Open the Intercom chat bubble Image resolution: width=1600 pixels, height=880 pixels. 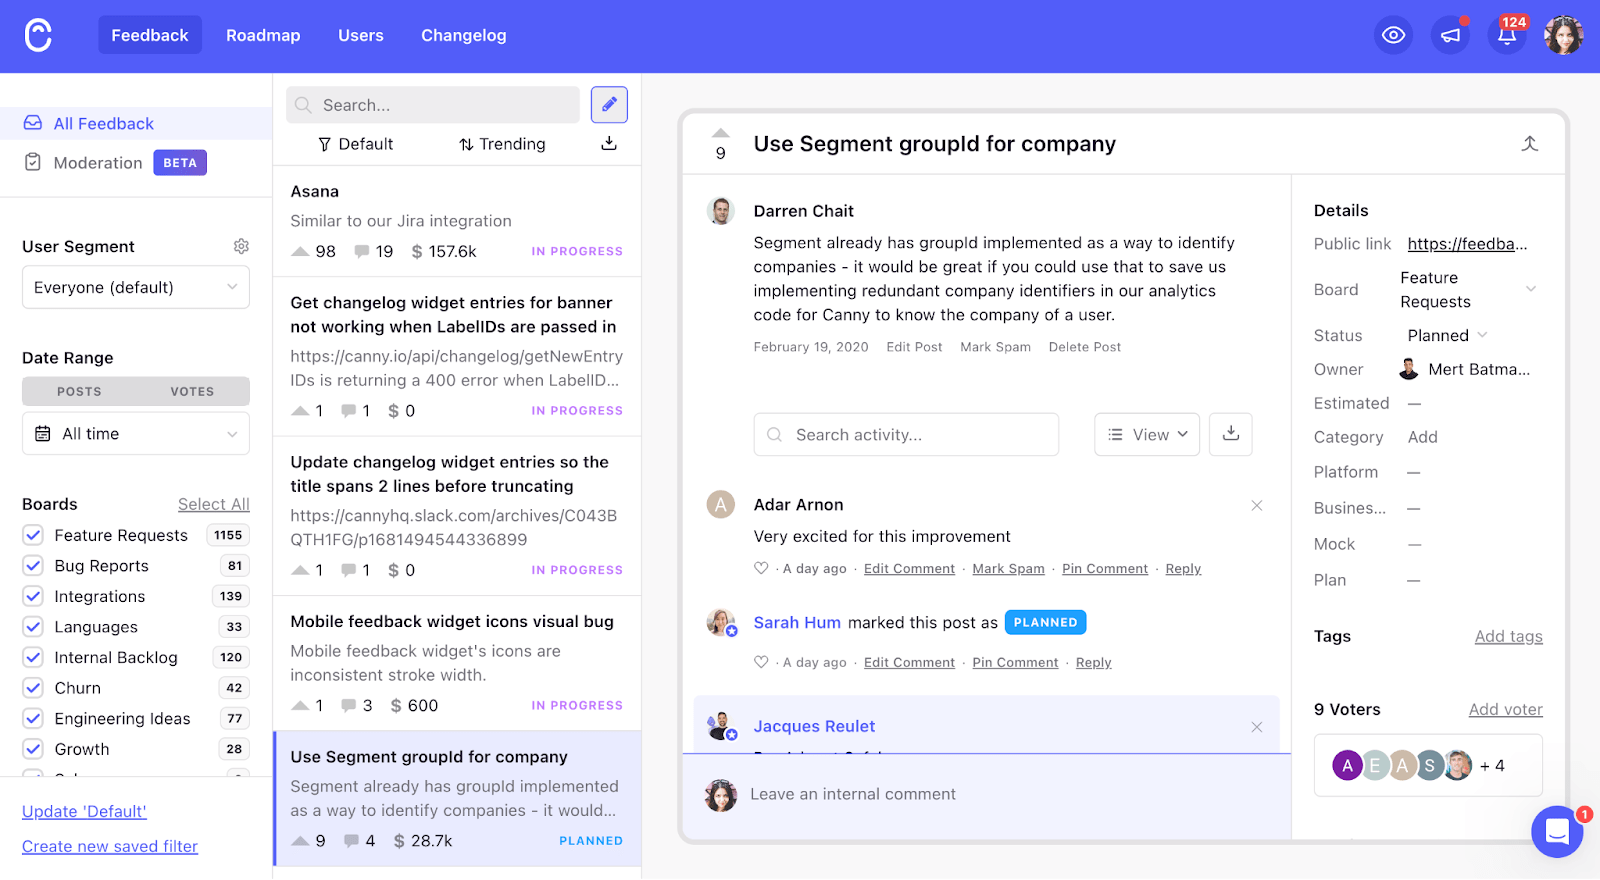[x=1557, y=831]
